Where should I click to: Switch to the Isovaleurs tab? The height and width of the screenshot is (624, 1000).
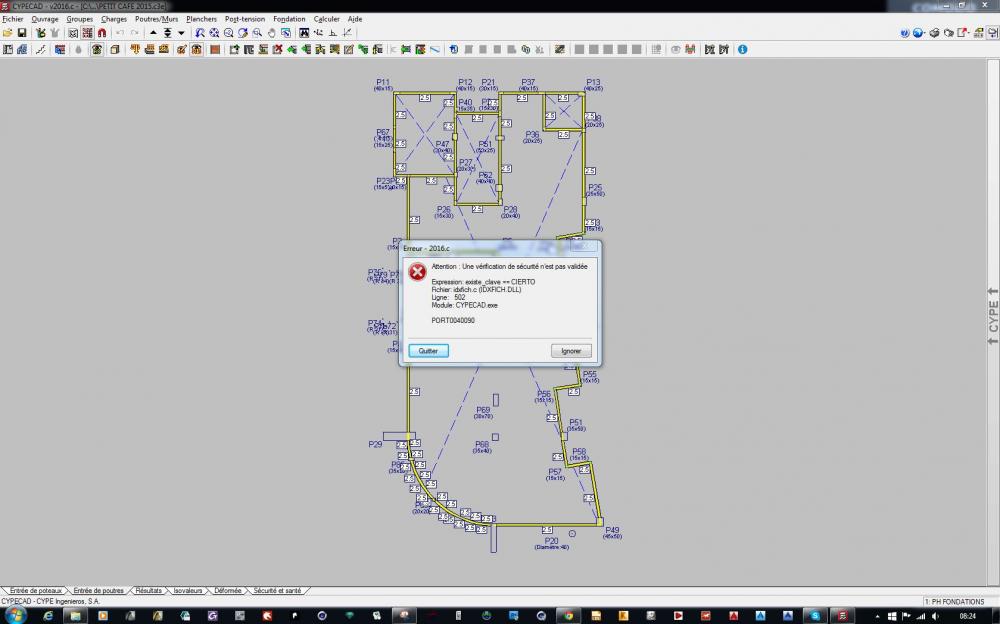coord(188,591)
